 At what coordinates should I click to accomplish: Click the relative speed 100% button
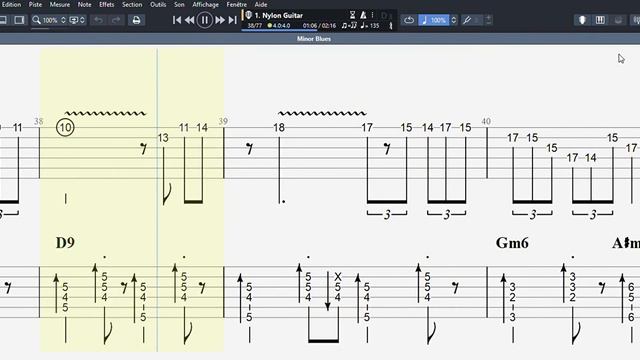(x=434, y=20)
